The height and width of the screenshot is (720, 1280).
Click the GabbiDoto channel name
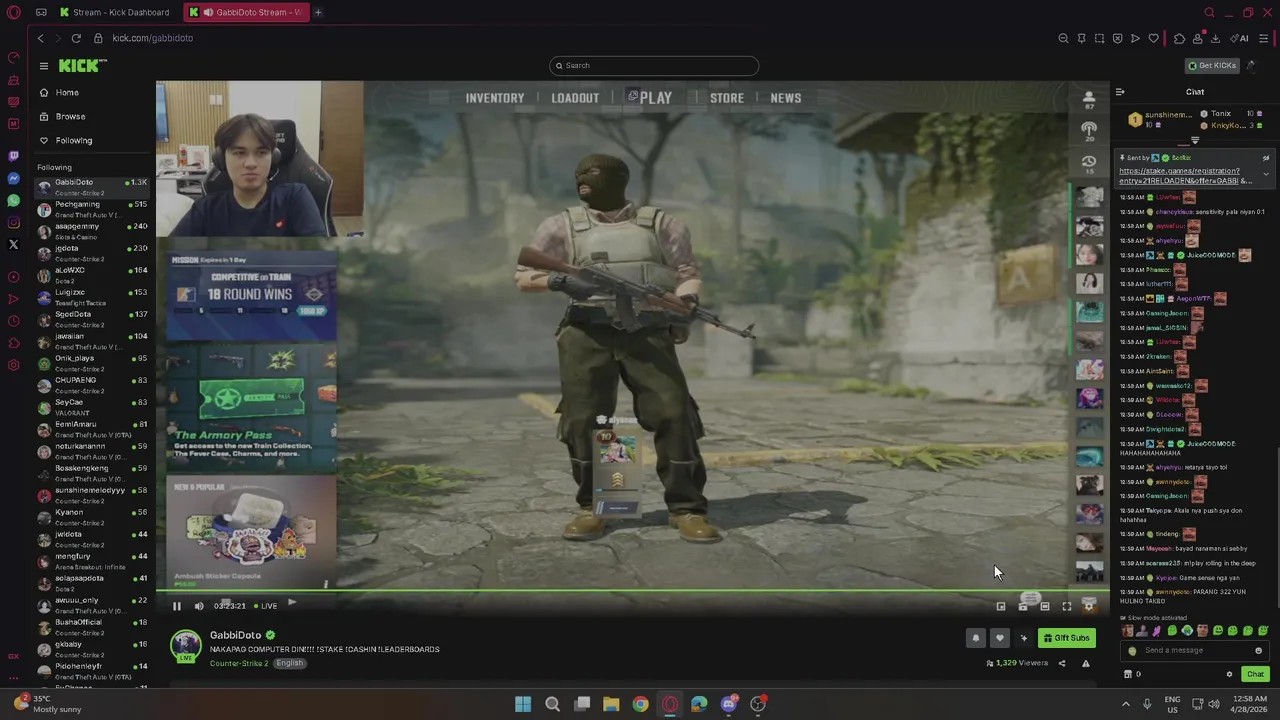pos(235,635)
